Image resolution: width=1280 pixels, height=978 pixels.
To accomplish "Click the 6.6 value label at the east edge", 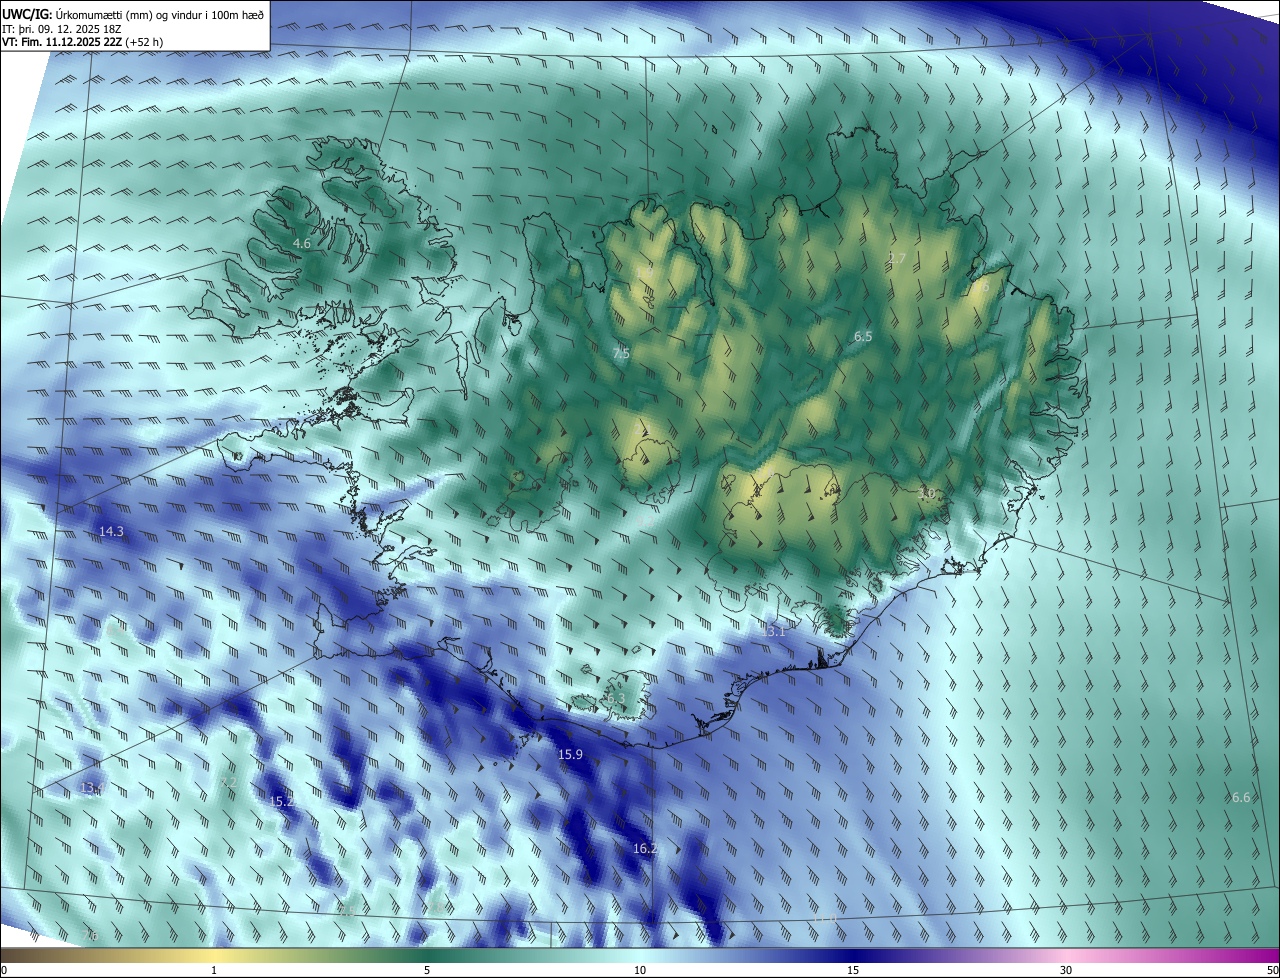I will (1241, 797).
